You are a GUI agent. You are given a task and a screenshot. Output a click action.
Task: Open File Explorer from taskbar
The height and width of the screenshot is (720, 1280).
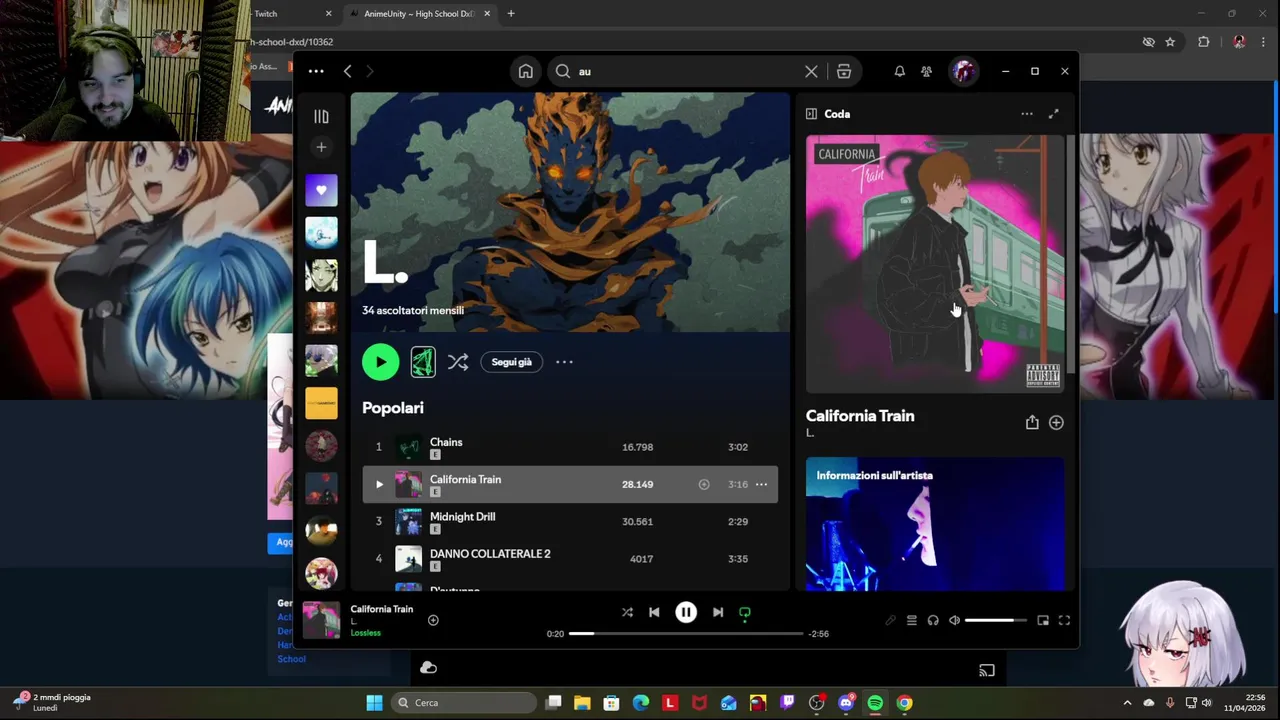pyautogui.click(x=582, y=703)
